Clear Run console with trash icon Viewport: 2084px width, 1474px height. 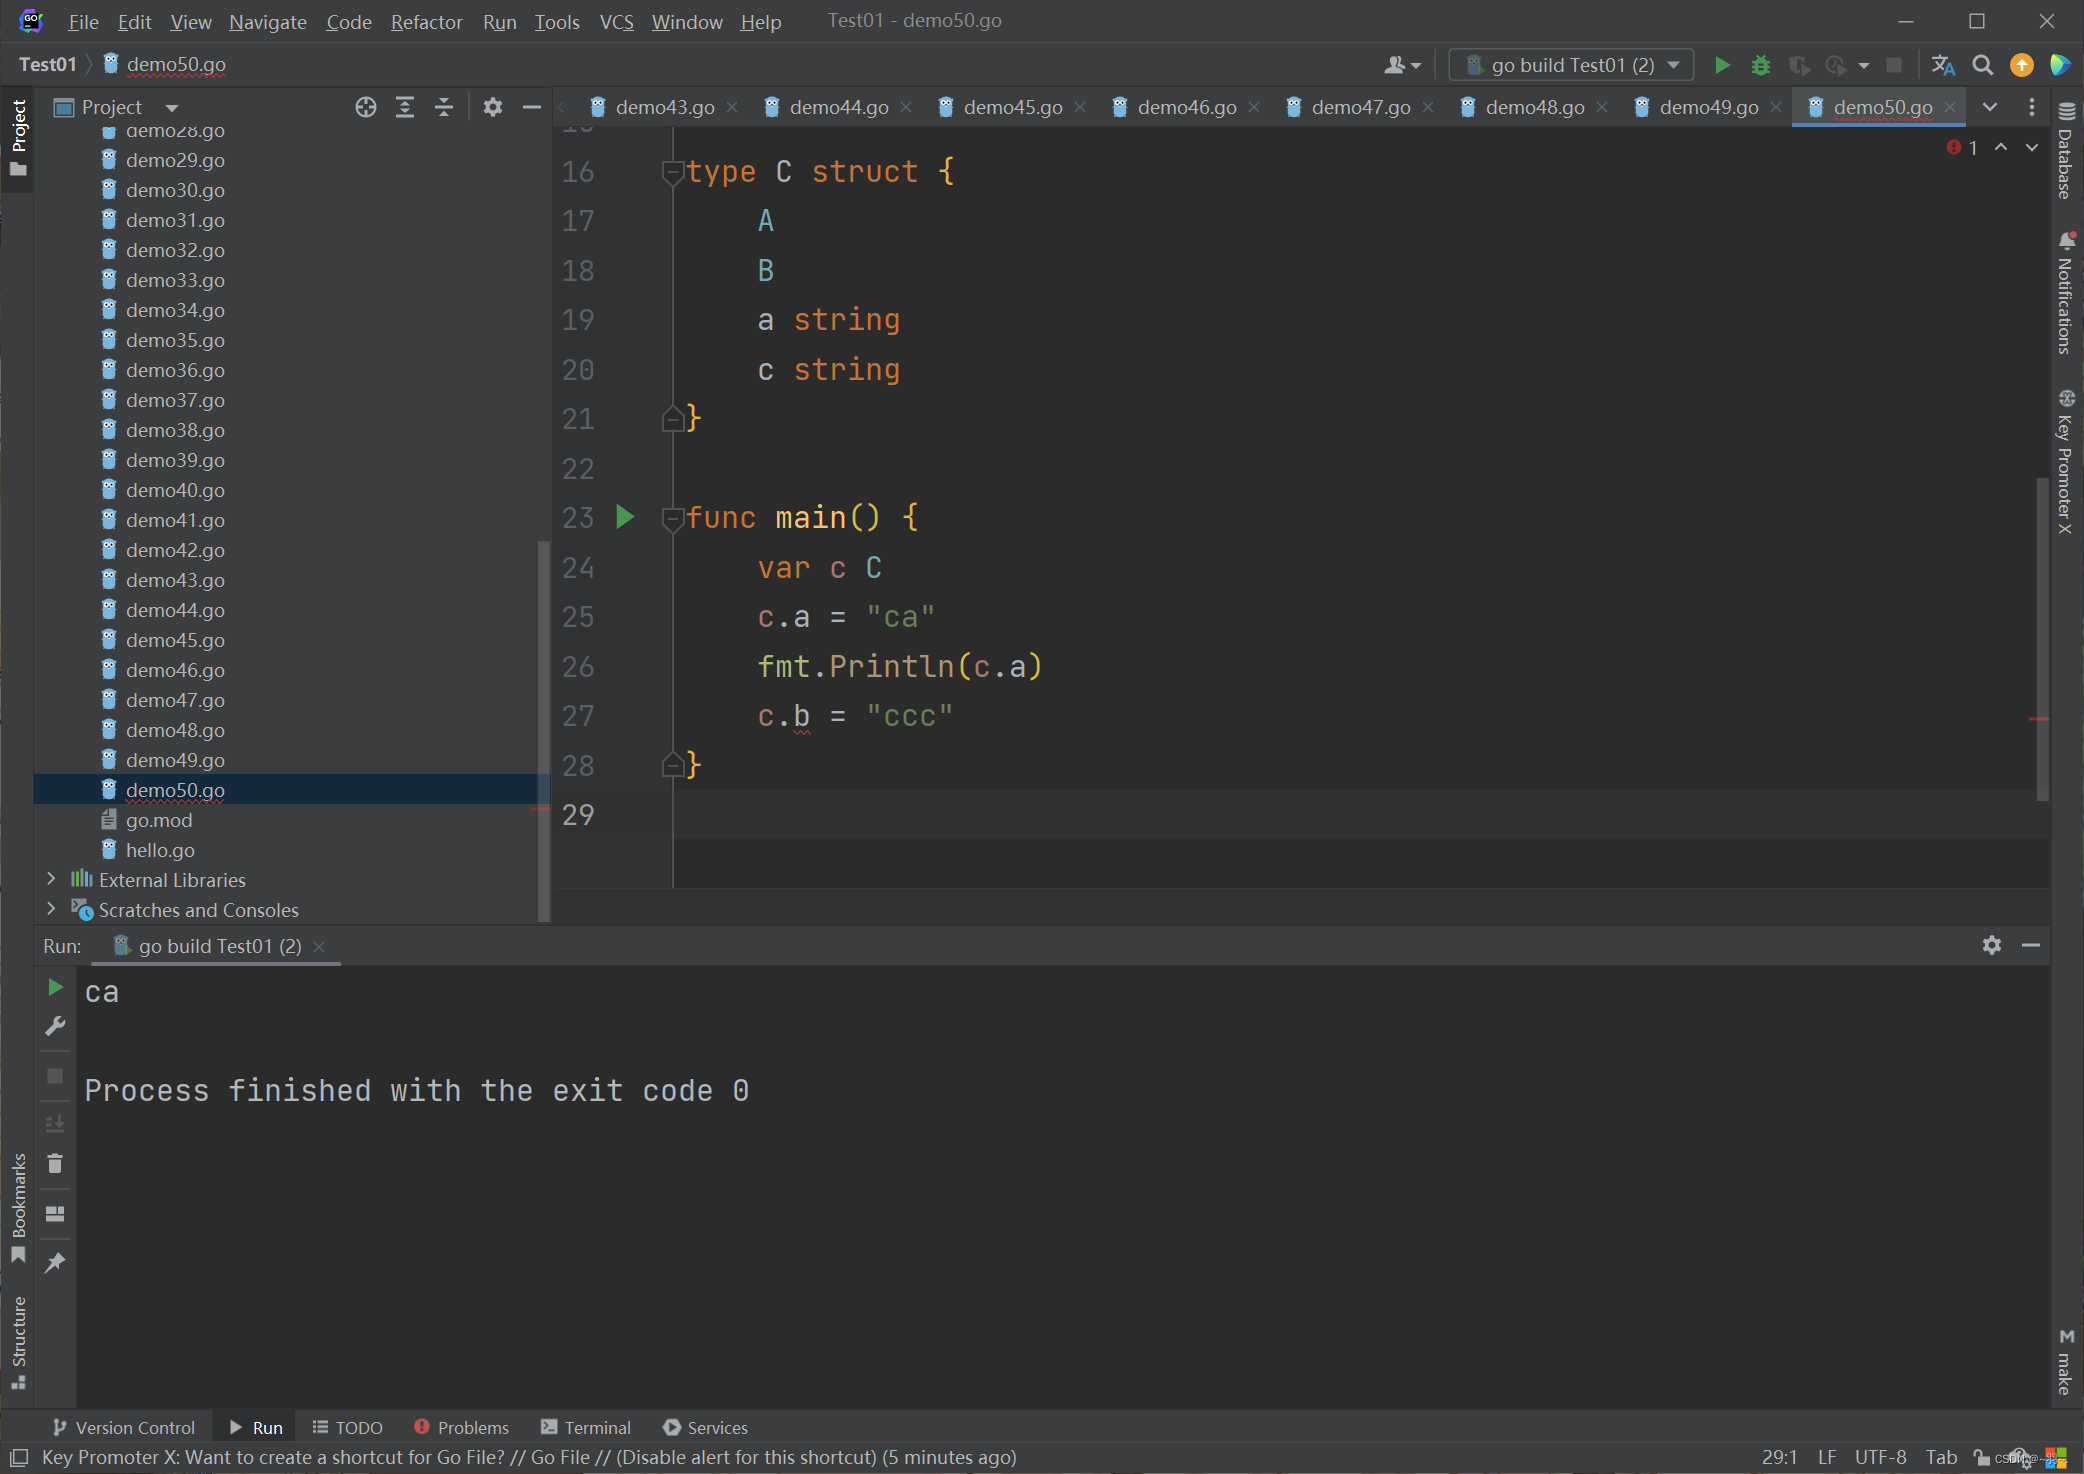click(55, 1163)
